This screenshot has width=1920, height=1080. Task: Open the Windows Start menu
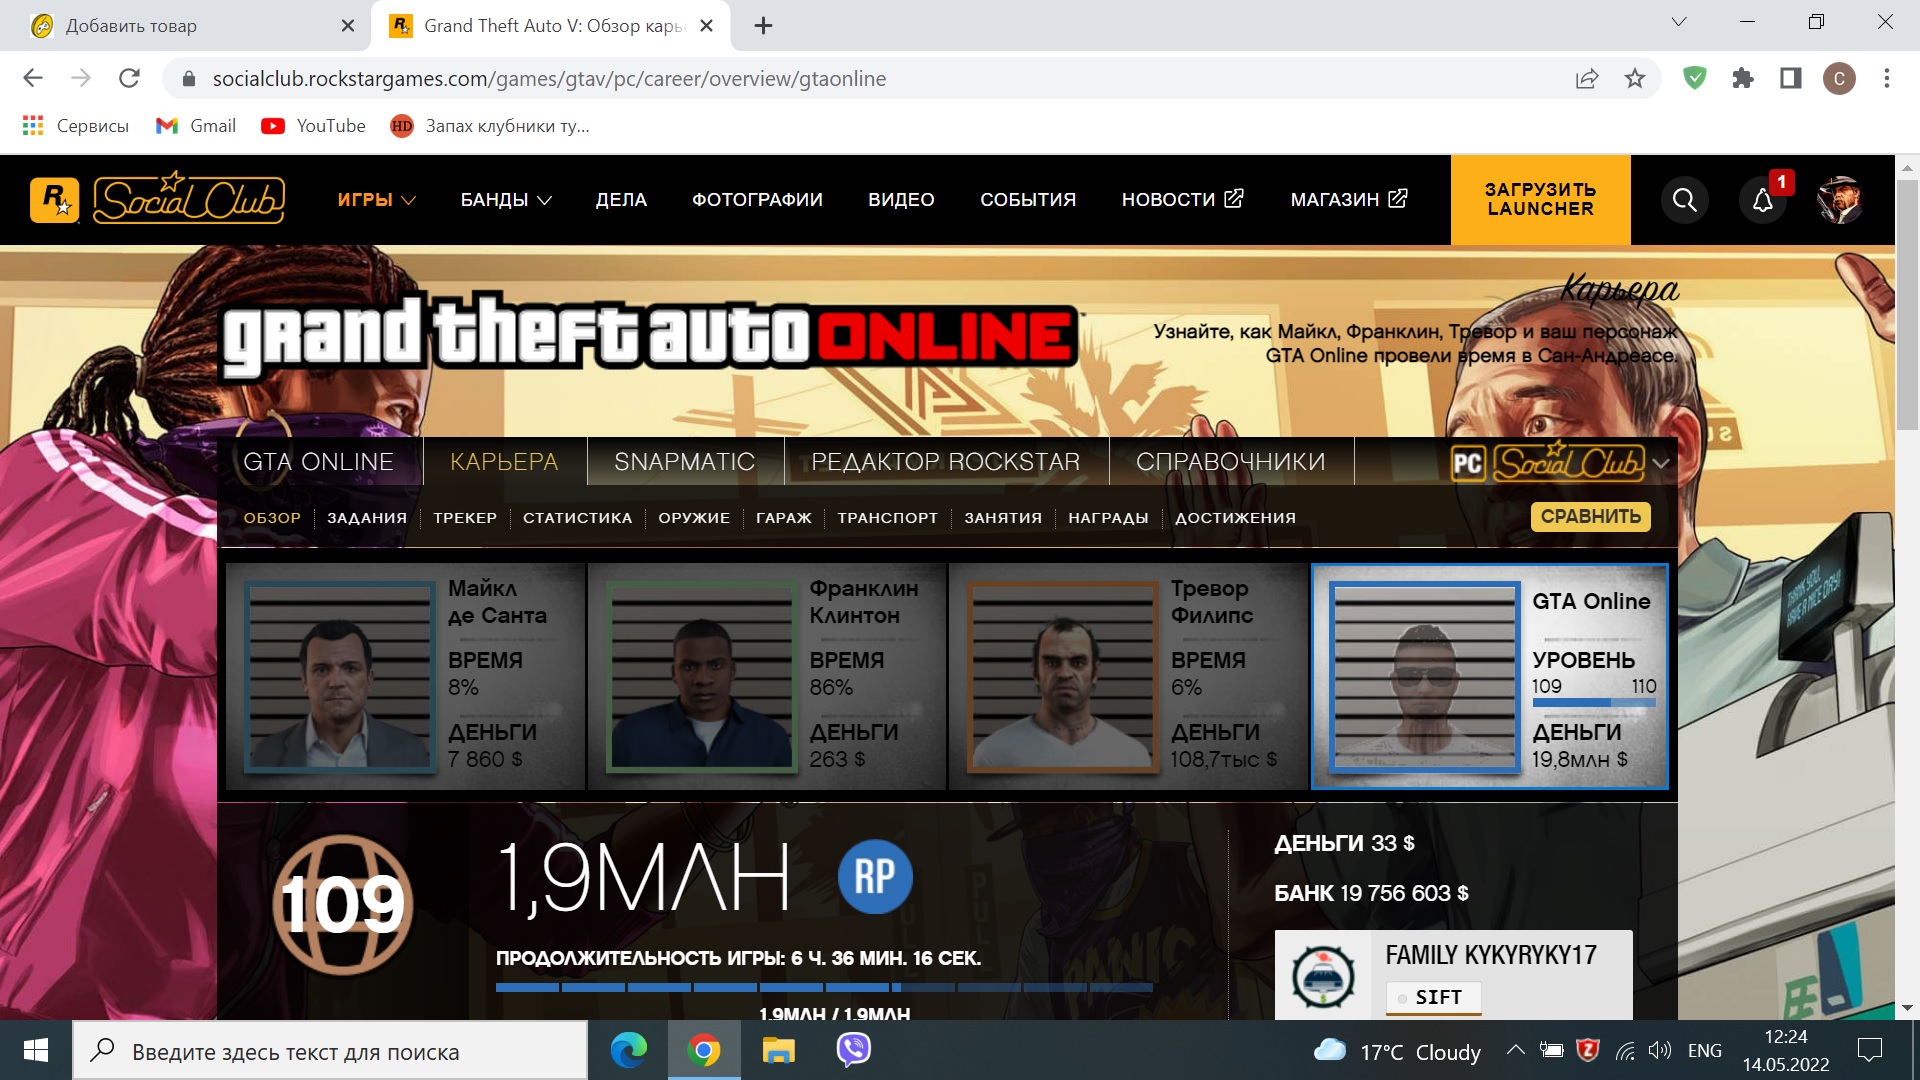(35, 1050)
